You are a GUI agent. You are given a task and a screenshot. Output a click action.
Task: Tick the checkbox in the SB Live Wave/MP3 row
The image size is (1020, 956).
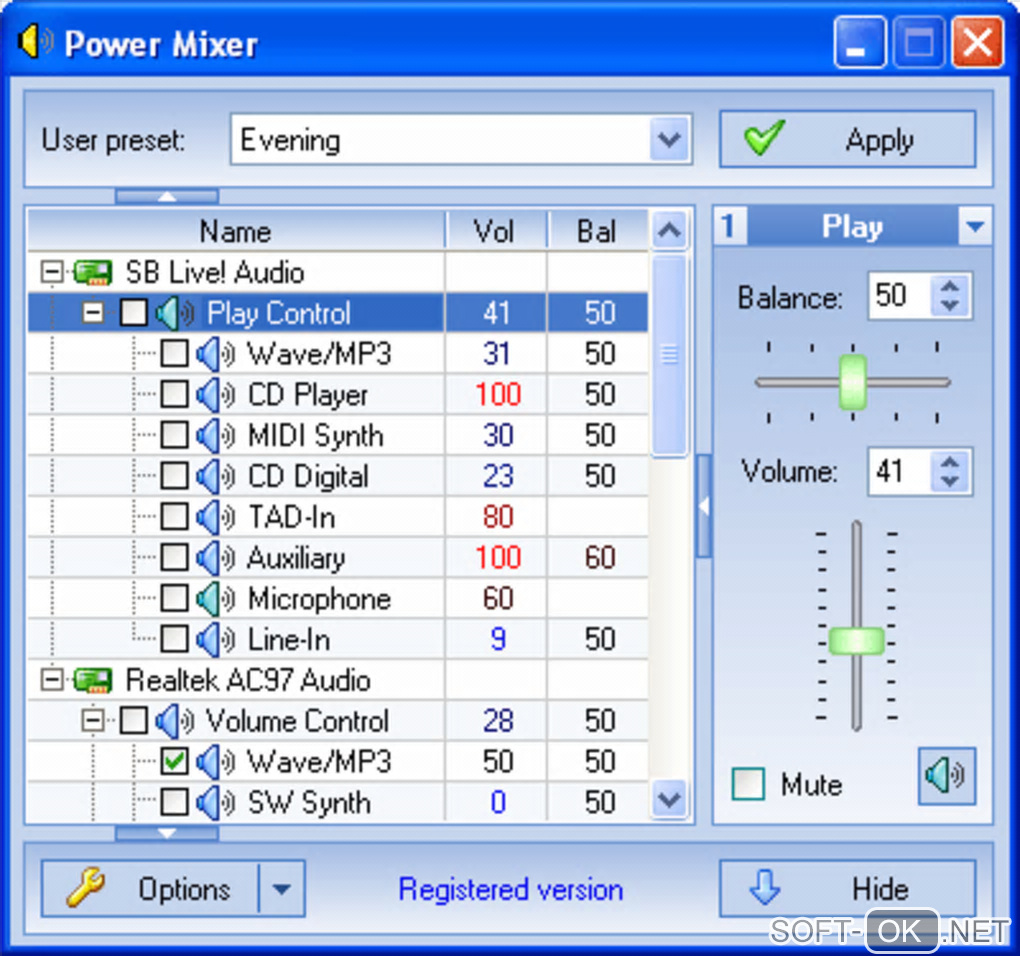174,354
